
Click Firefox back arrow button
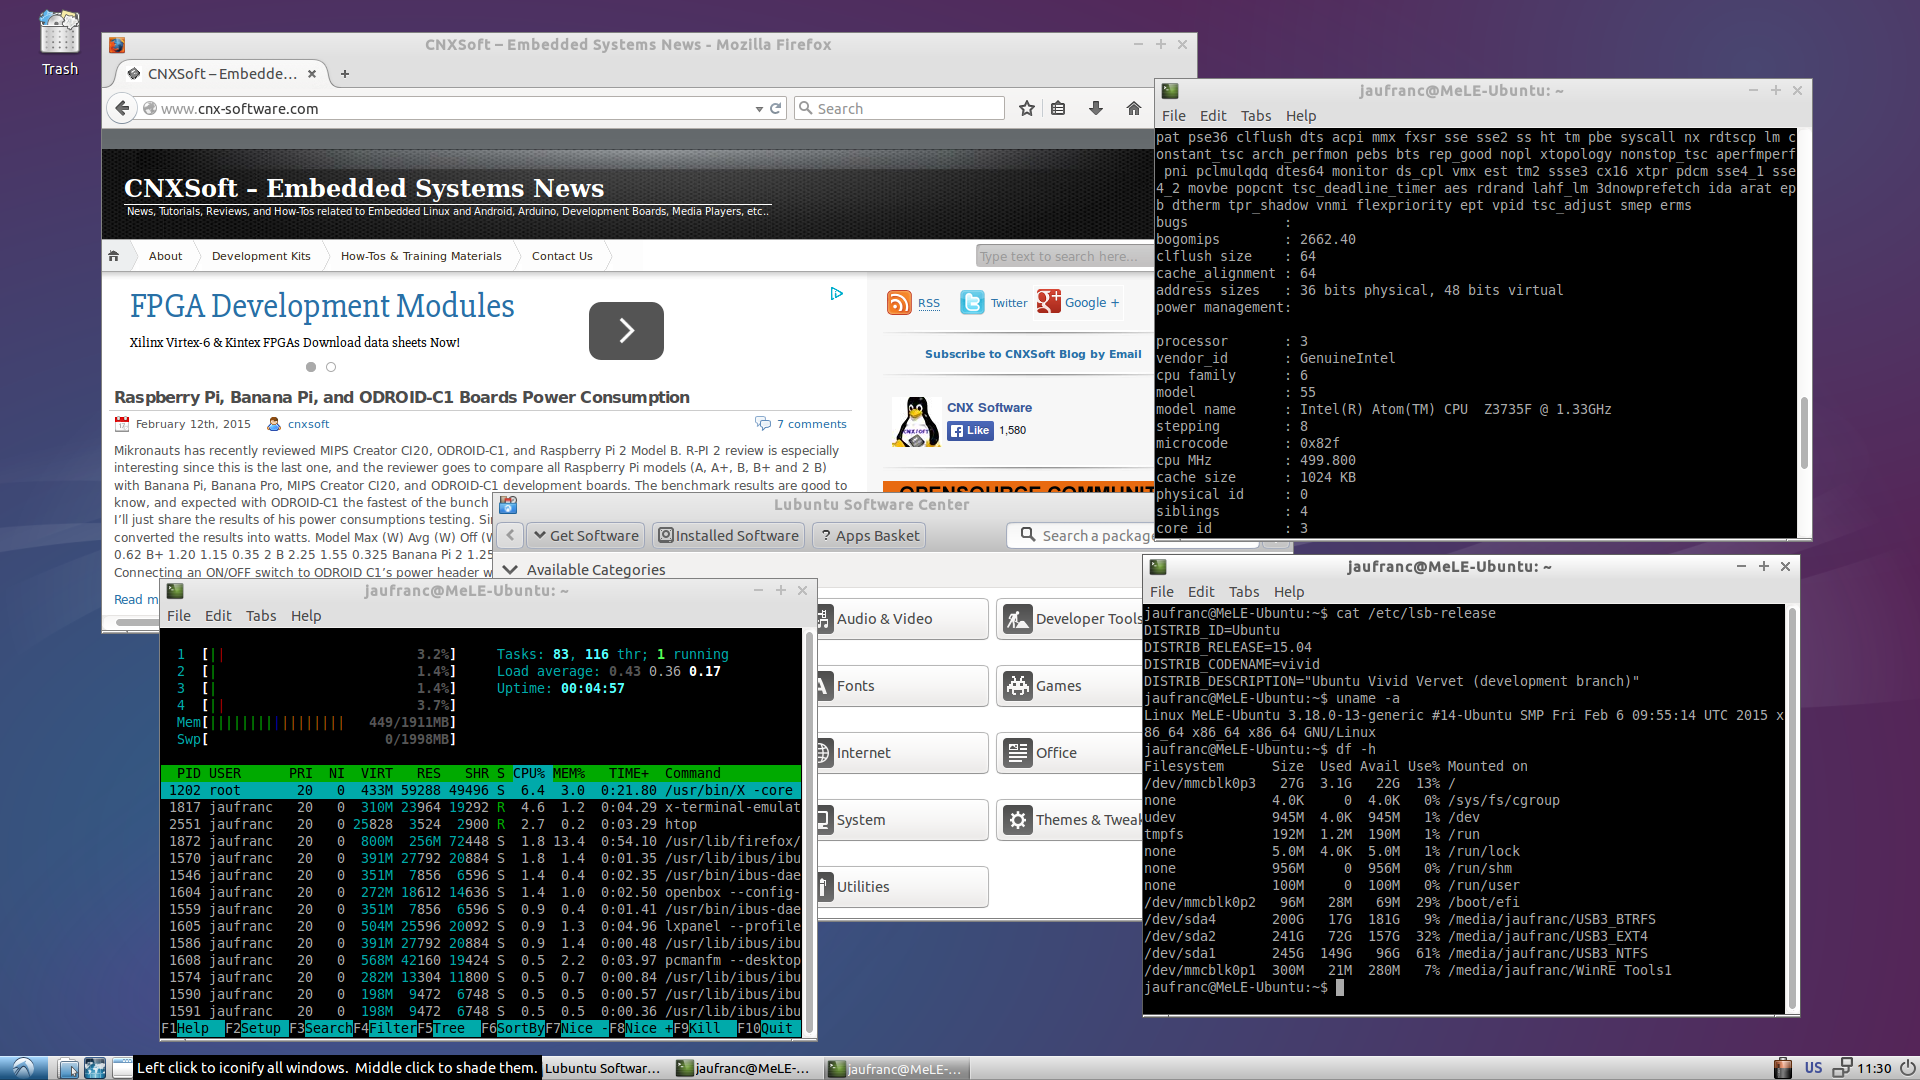122,108
